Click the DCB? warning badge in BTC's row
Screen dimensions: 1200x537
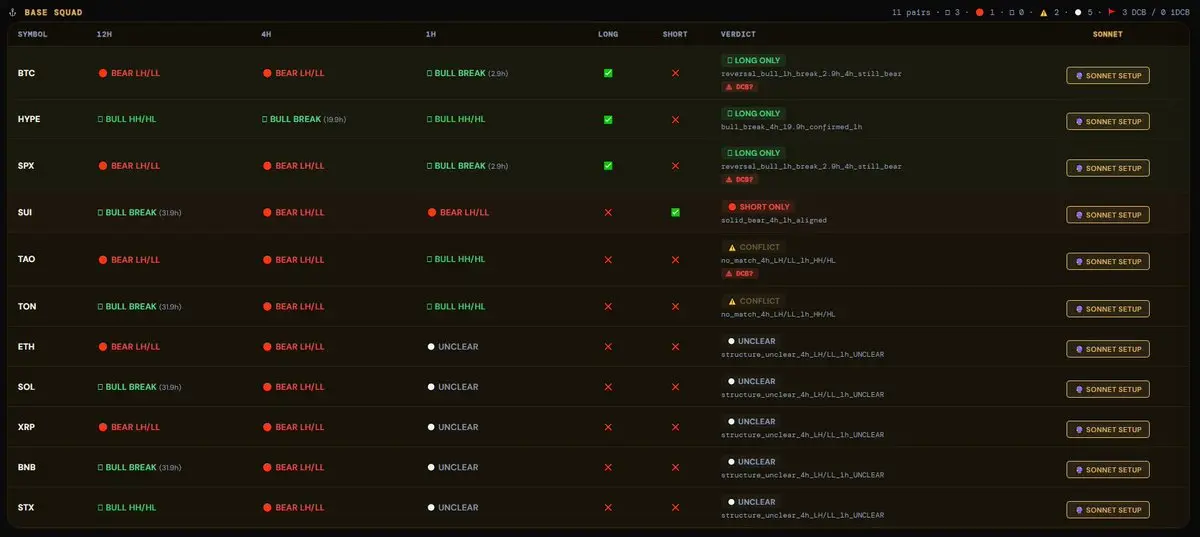click(x=739, y=87)
